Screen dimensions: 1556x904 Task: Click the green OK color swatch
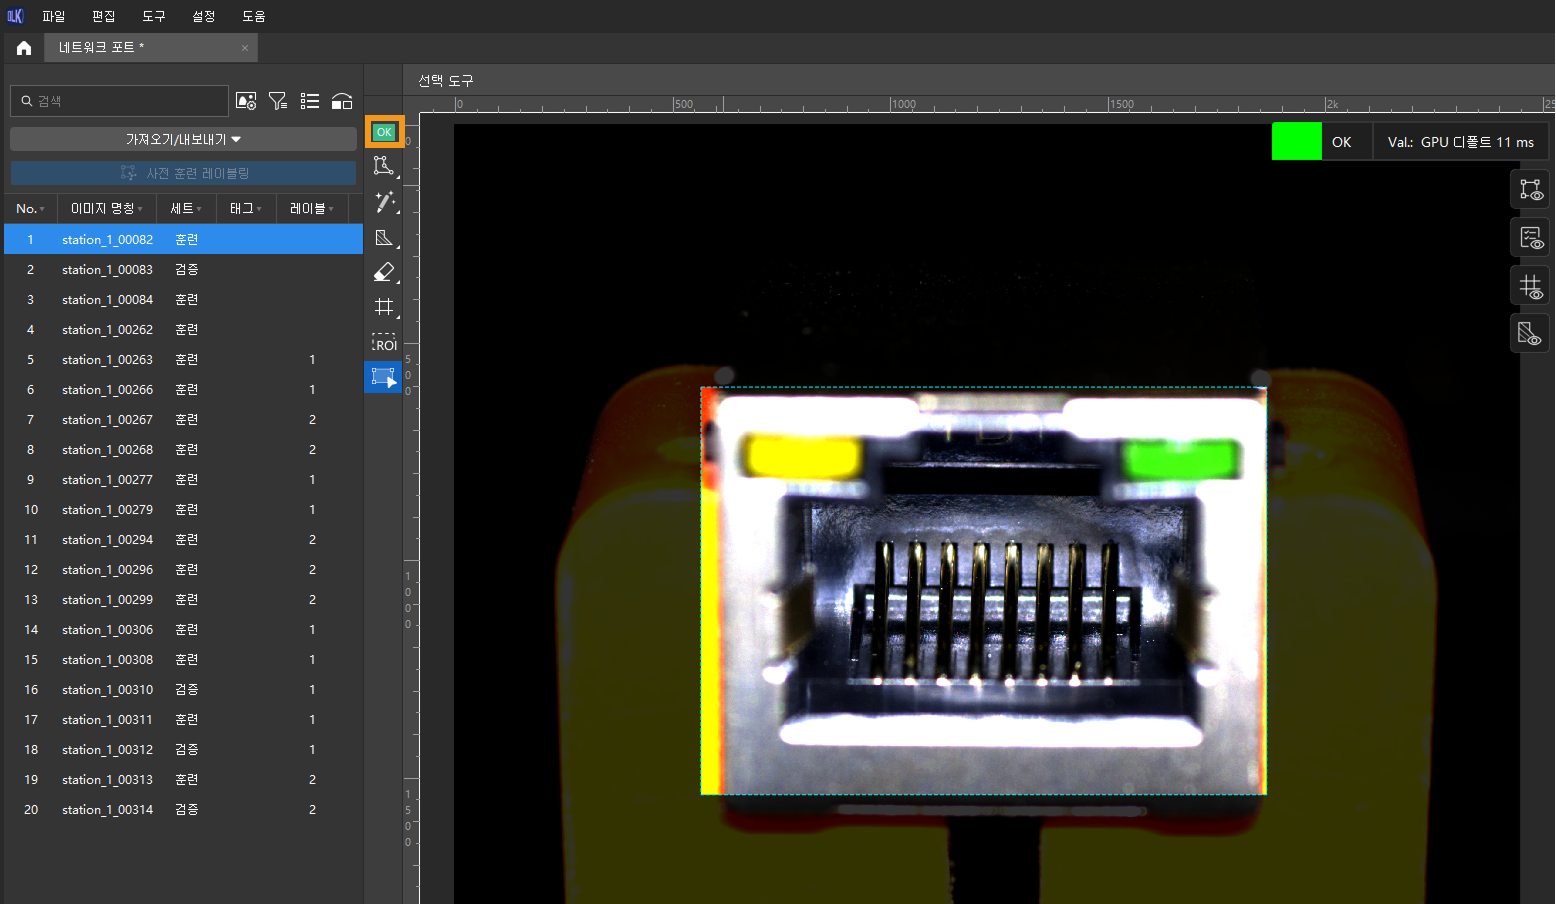[1296, 142]
